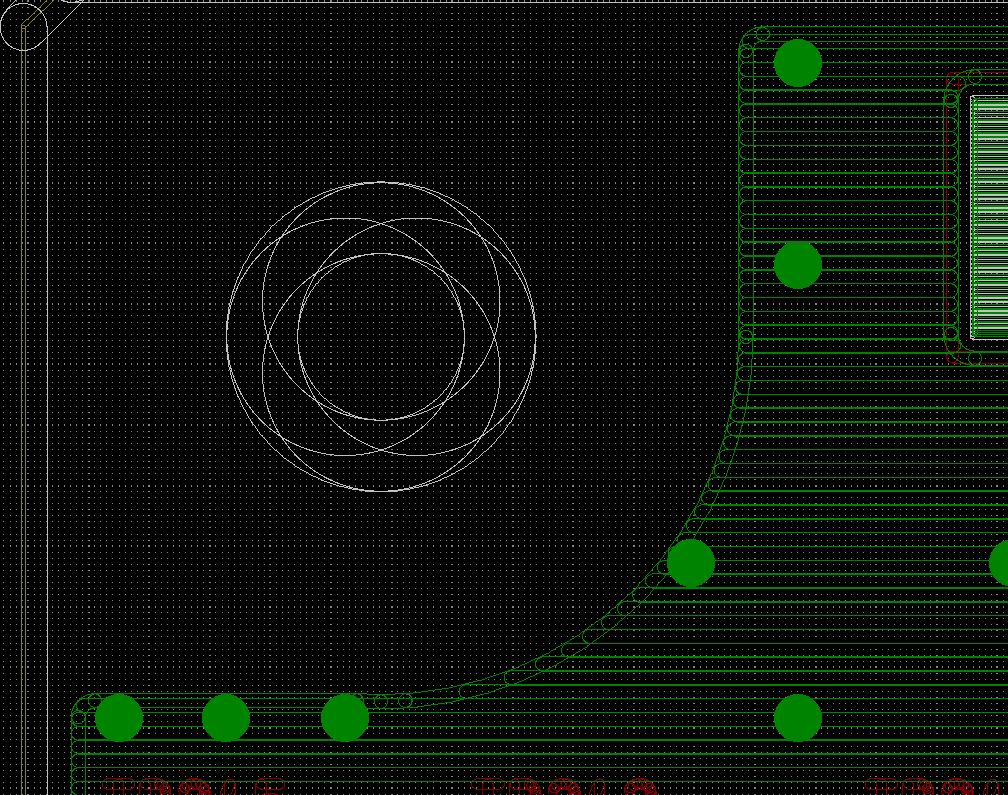Select the green via left of the hatched pad
Viewport: 1008px width, 795px height.
[798, 265]
